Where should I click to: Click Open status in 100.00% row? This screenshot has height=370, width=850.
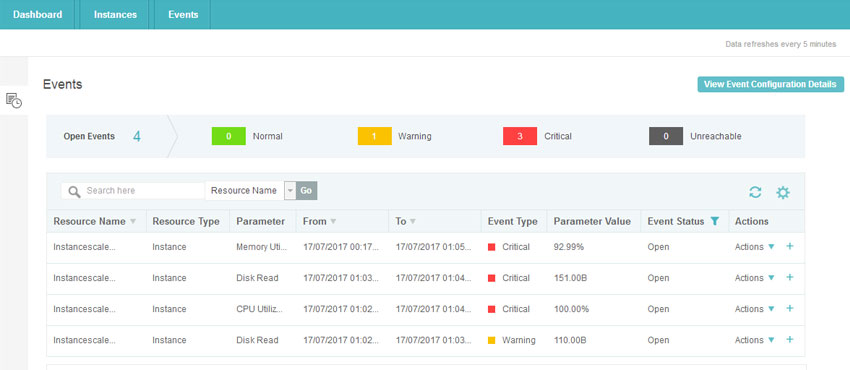point(658,309)
